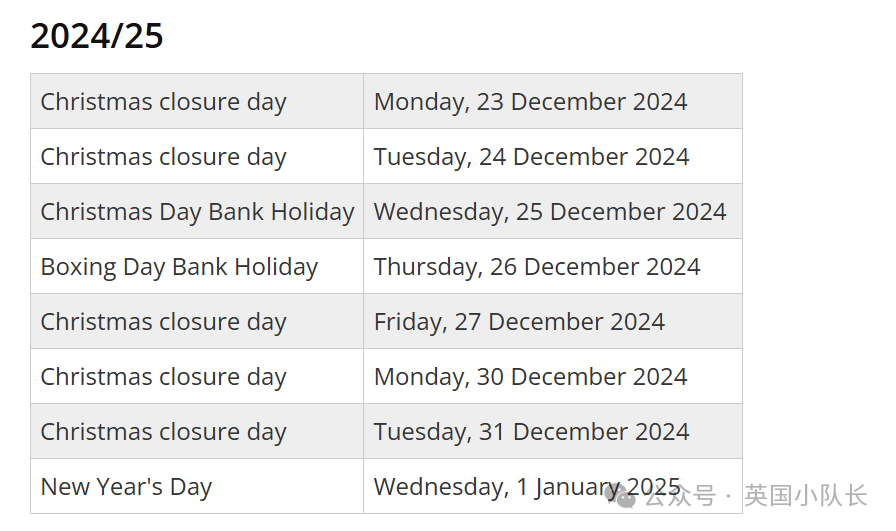
Task: Click first Christmas closure day label
Action: pyautogui.click(x=163, y=102)
